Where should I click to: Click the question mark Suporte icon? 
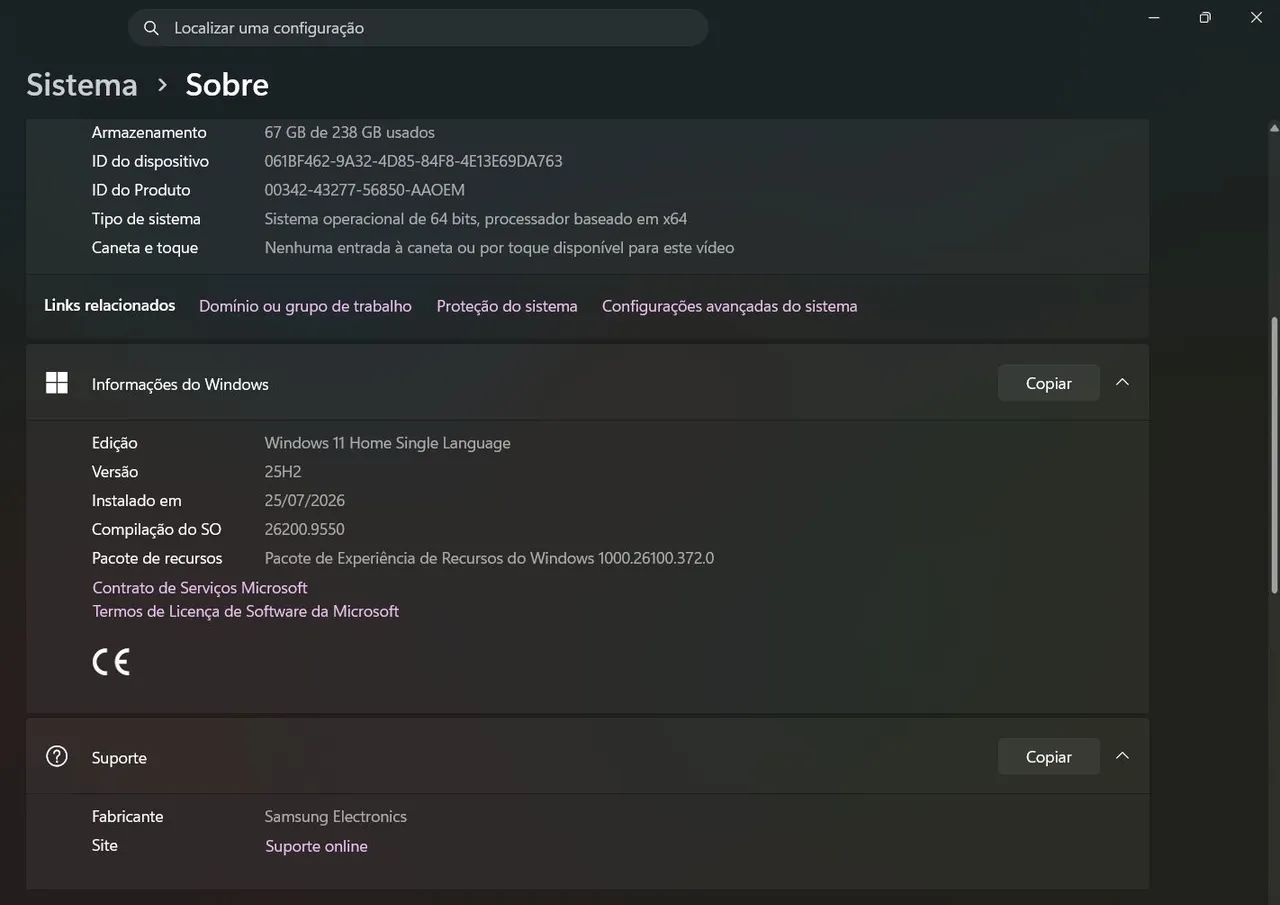pos(57,757)
